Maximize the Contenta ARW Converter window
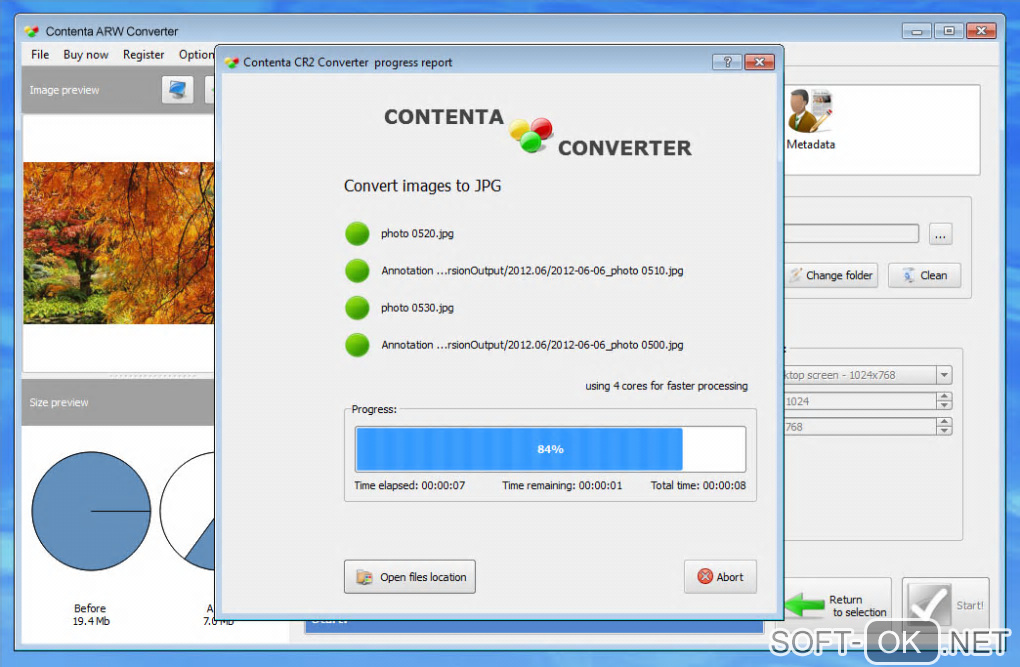This screenshot has width=1020, height=667. [x=948, y=31]
